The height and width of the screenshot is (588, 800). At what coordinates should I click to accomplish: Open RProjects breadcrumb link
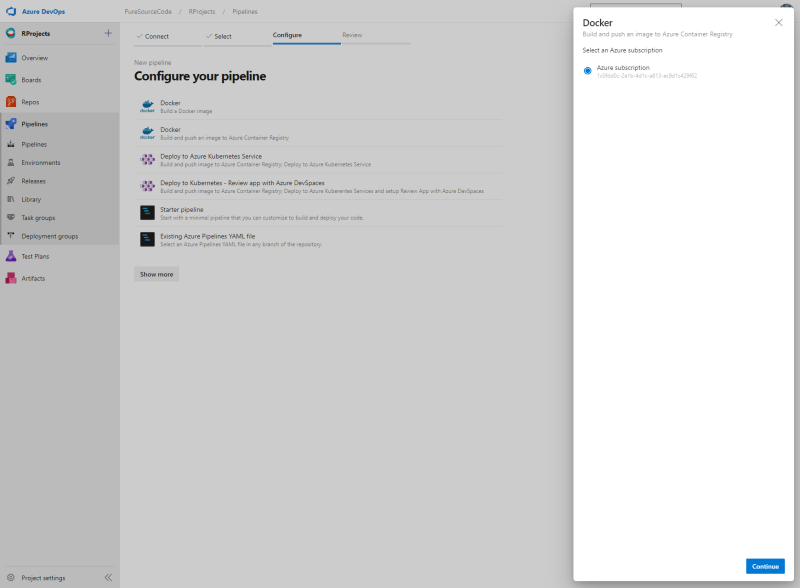pyautogui.click(x=202, y=11)
